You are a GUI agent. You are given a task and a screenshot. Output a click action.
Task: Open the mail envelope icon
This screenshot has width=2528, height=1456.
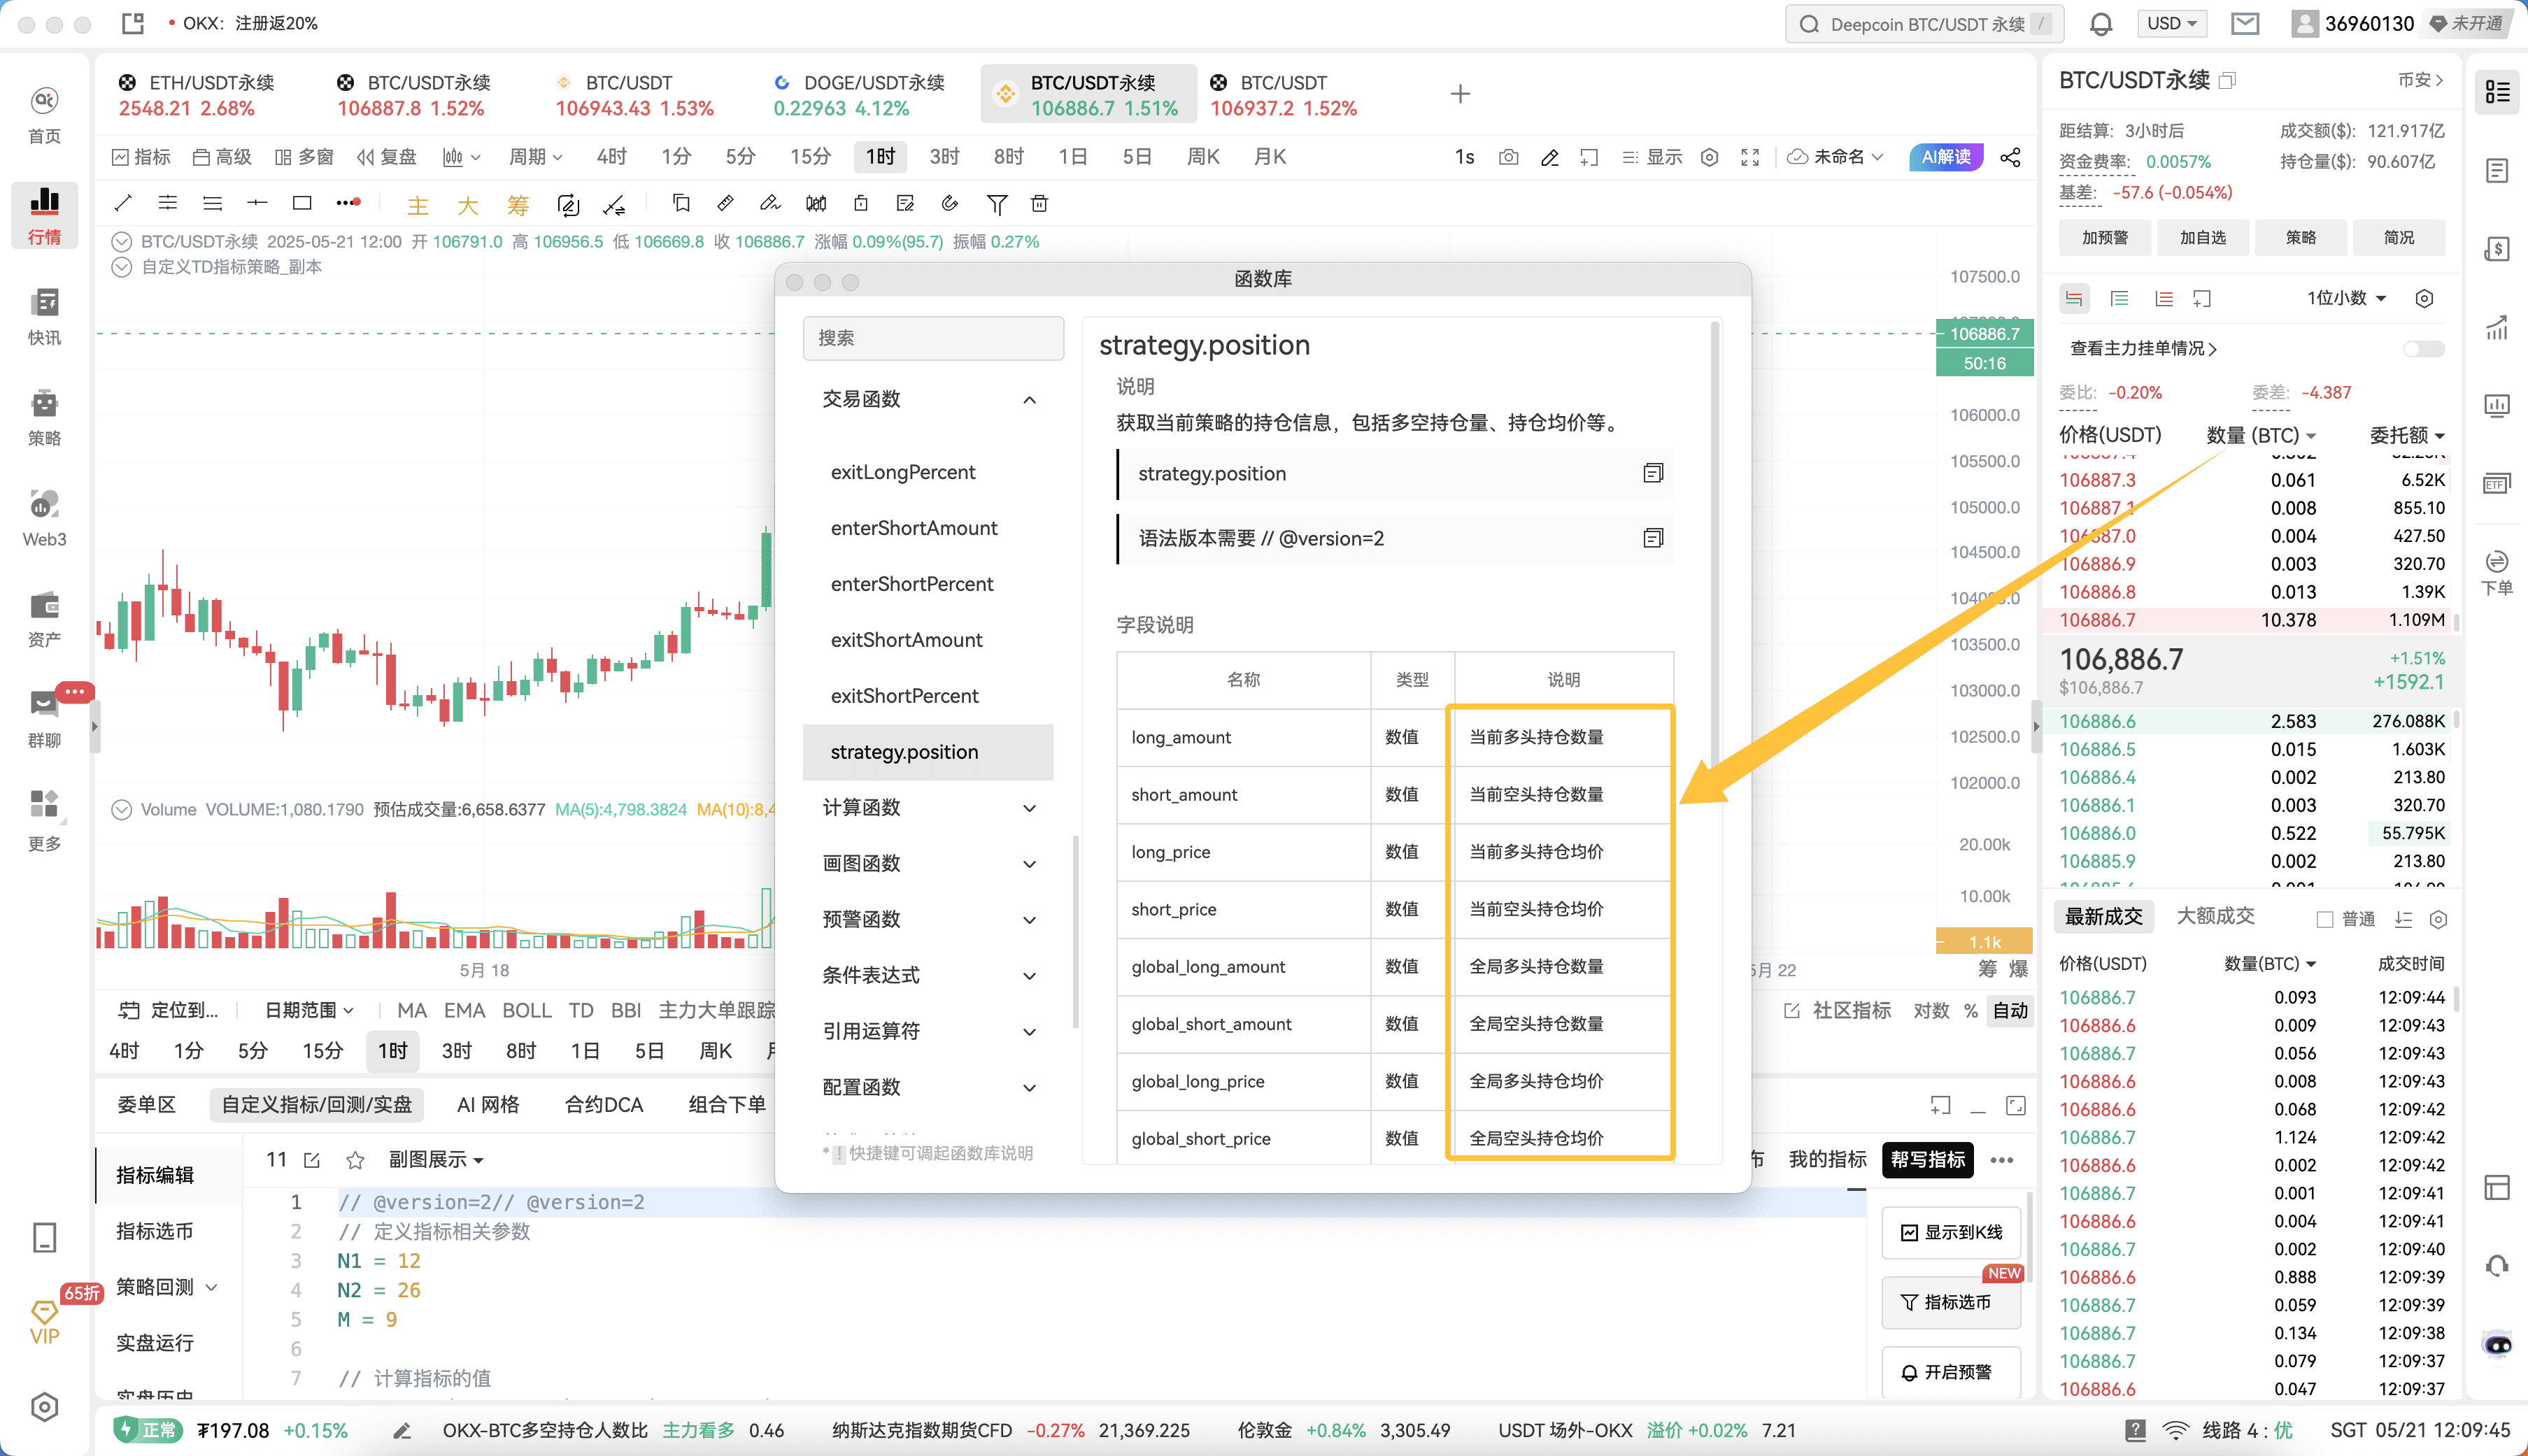(2245, 23)
